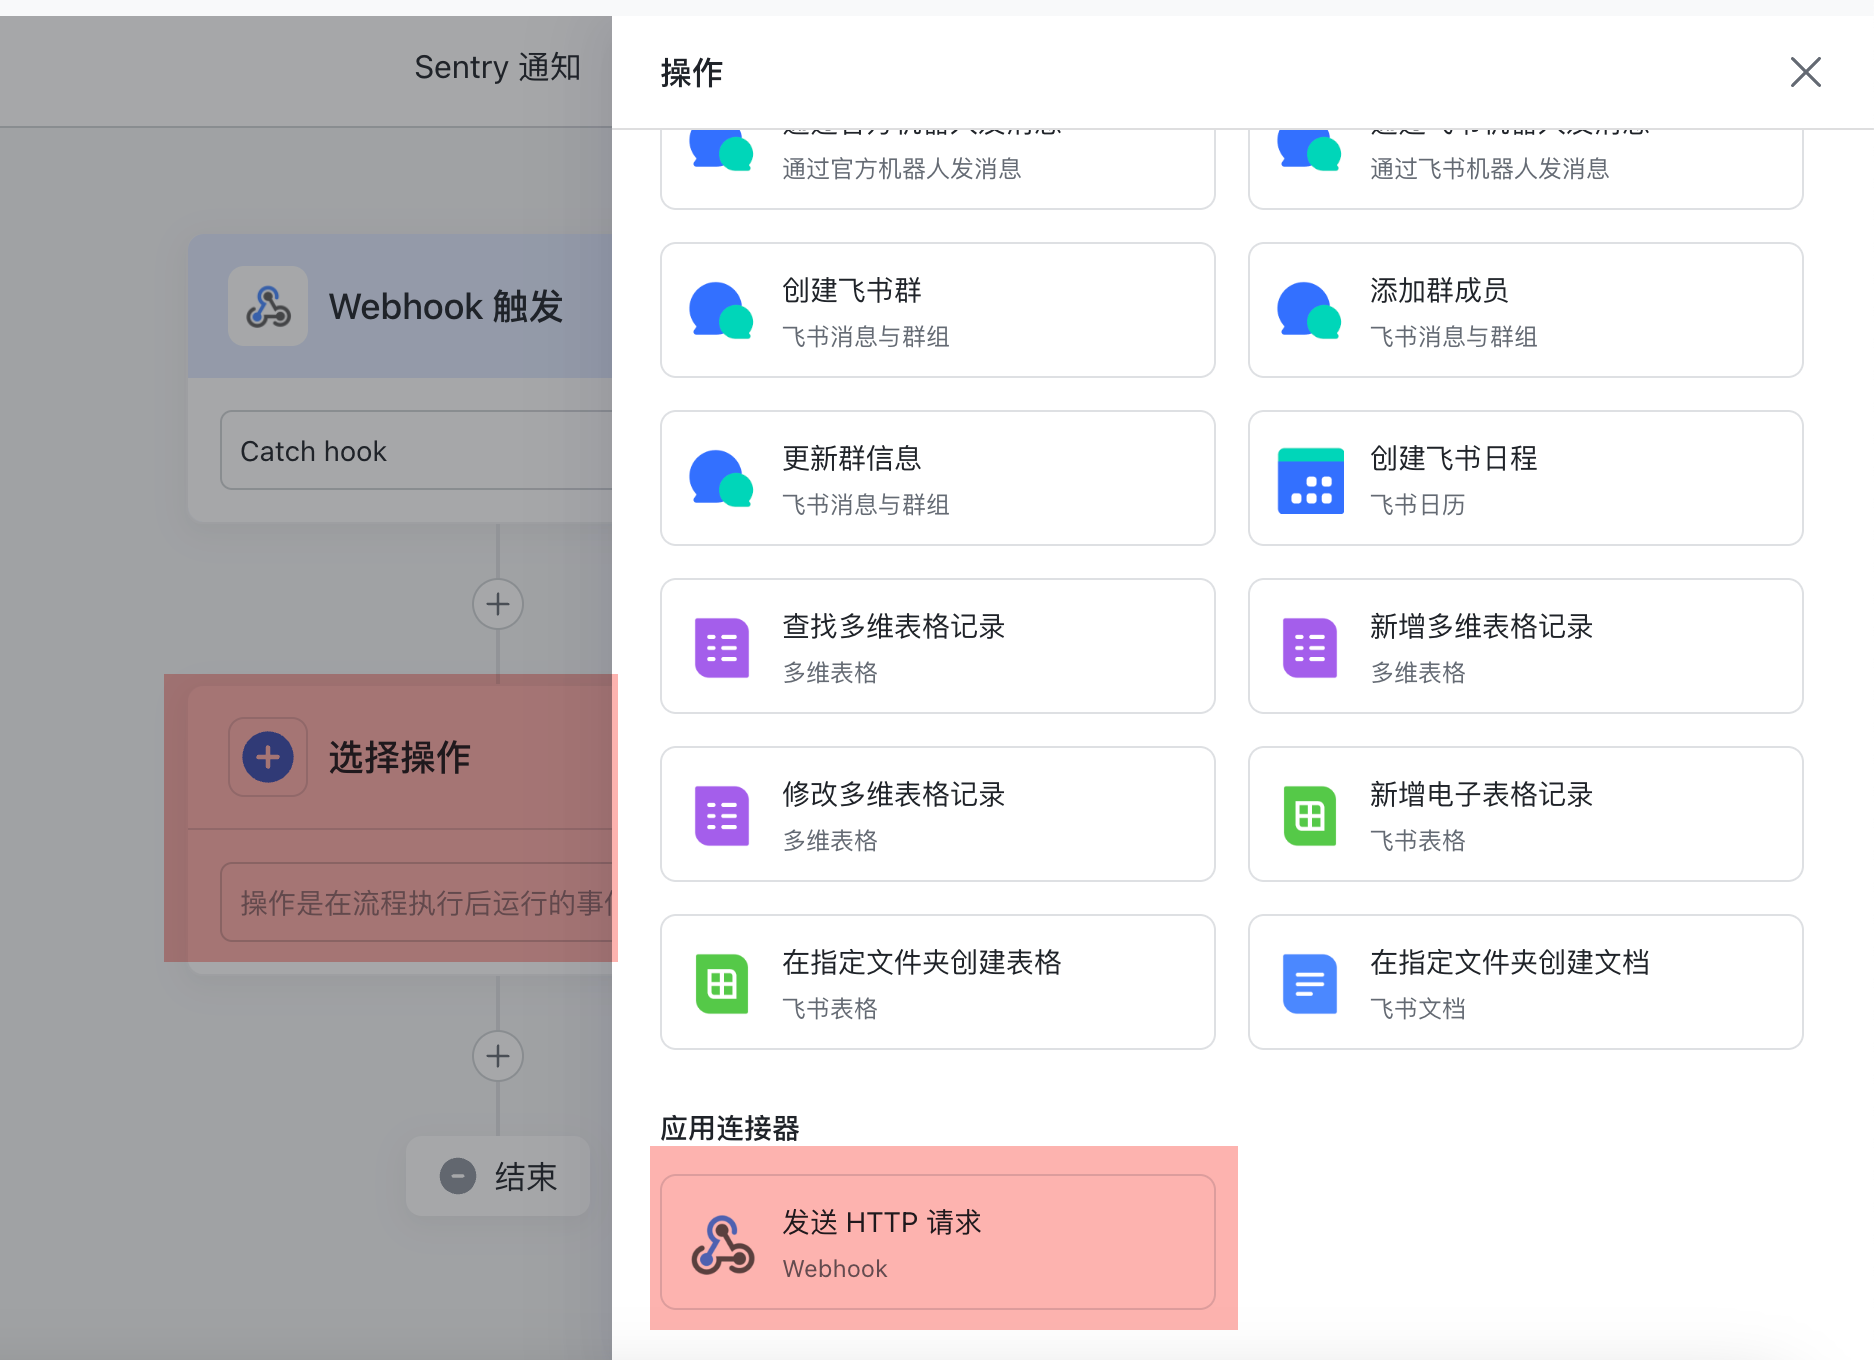Viewport: 1874px width, 1360px height.
Task: Click the Webhook 触发 node icon
Action: [268, 306]
